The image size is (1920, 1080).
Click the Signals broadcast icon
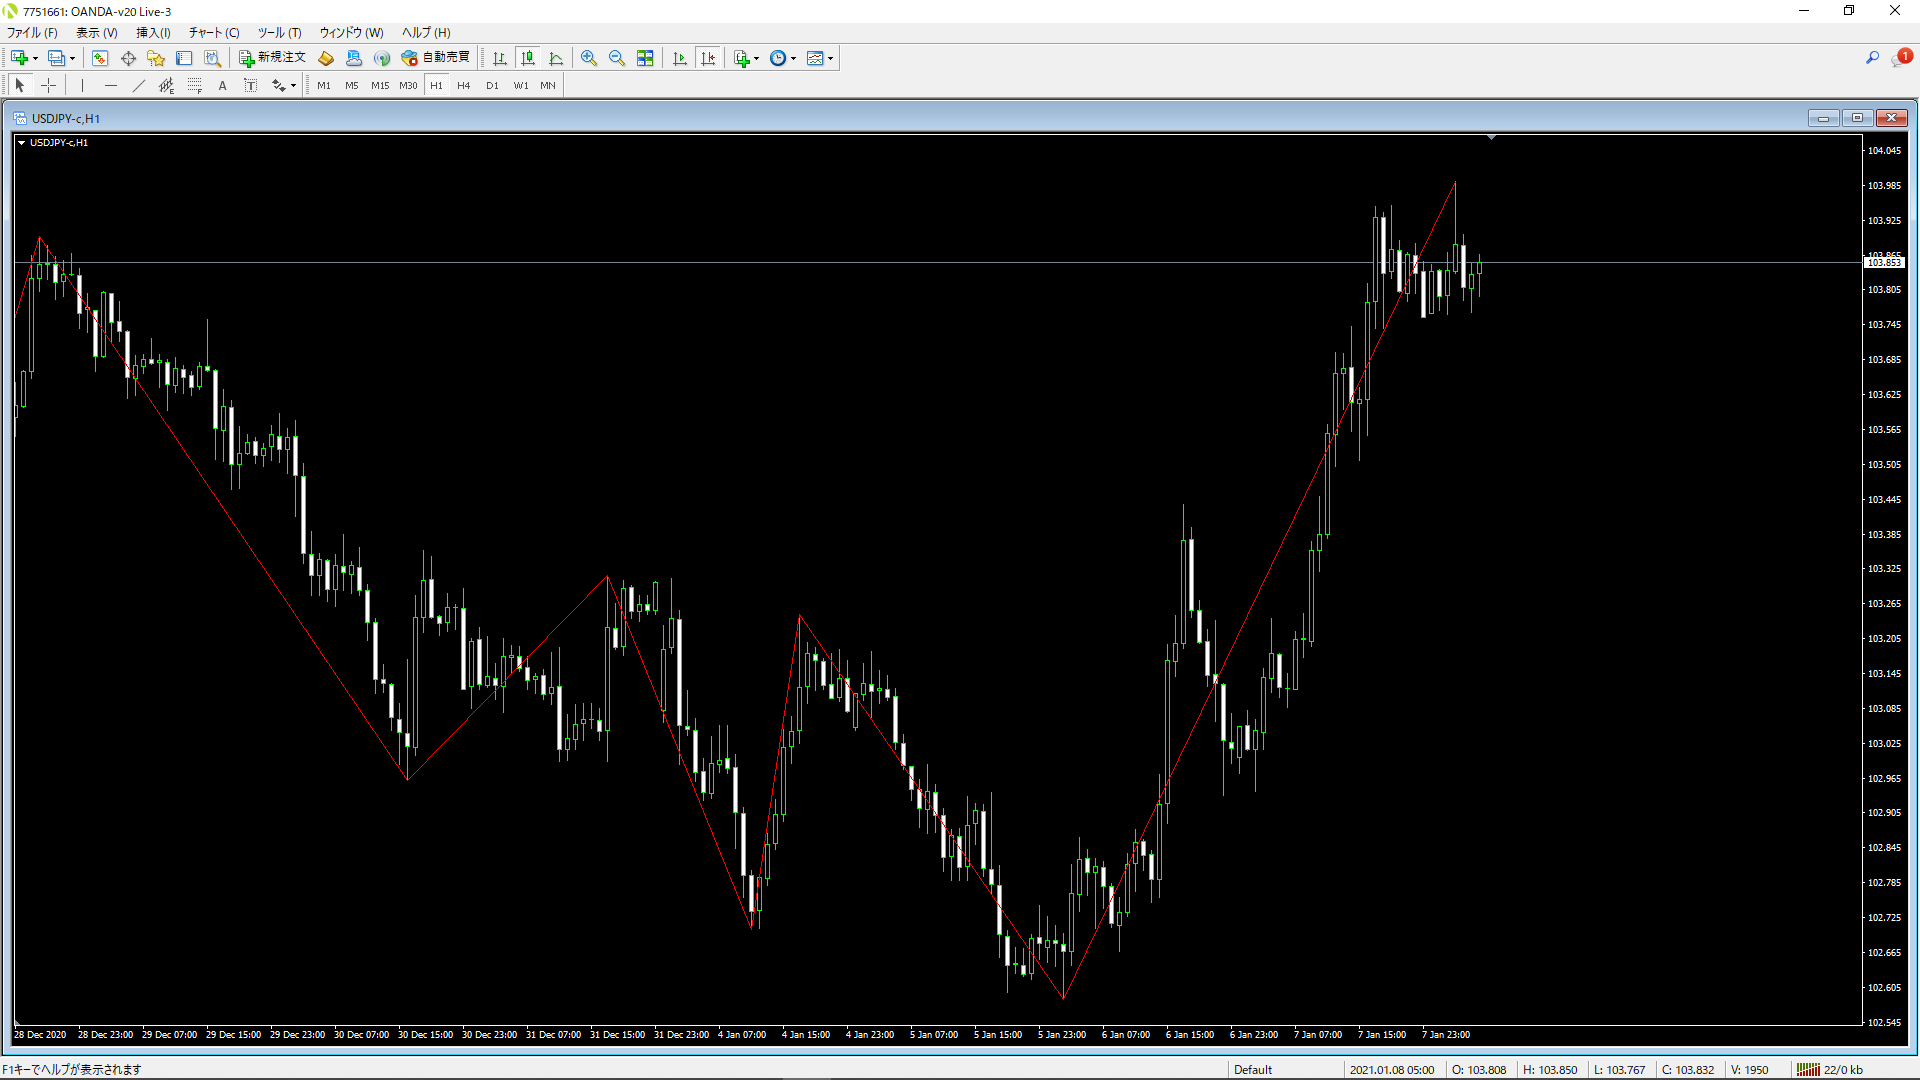tap(382, 58)
